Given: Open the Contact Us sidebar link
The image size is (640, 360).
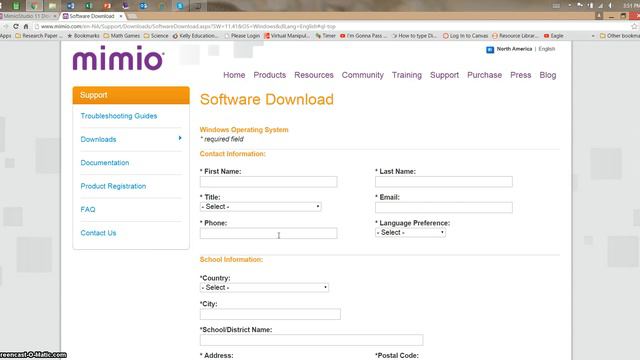Looking at the screenshot, I should click(98, 233).
